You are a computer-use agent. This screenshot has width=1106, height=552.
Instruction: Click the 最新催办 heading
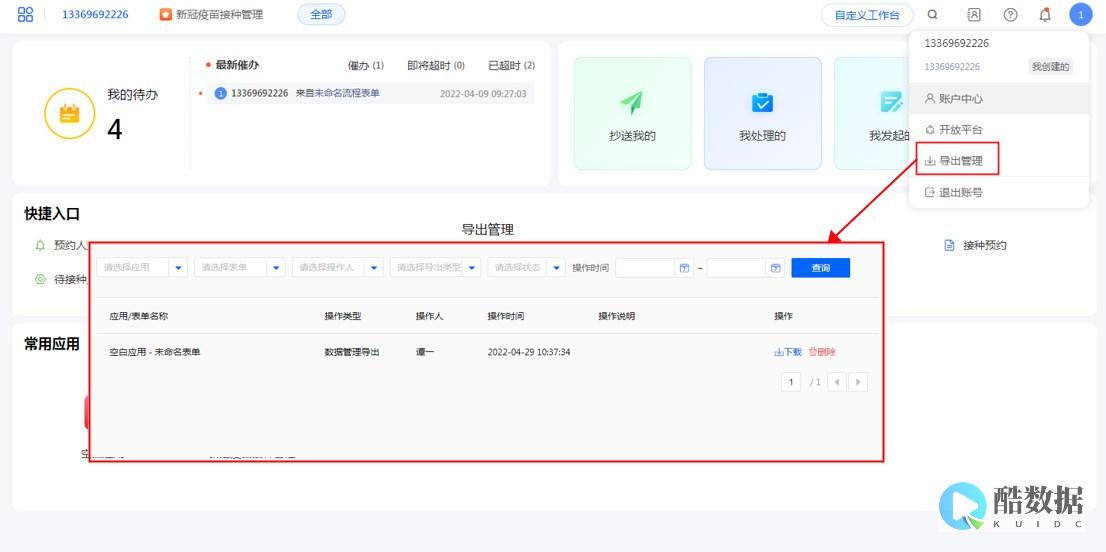pos(237,65)
